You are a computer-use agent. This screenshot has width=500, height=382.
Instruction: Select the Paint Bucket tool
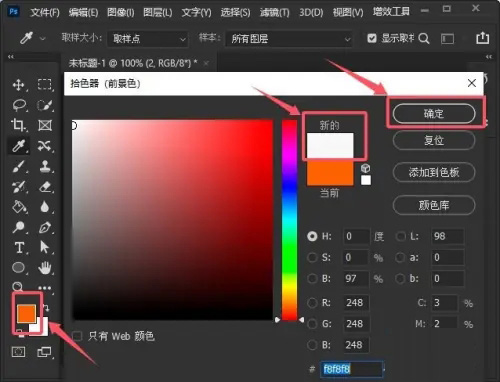tap(19, 207)
